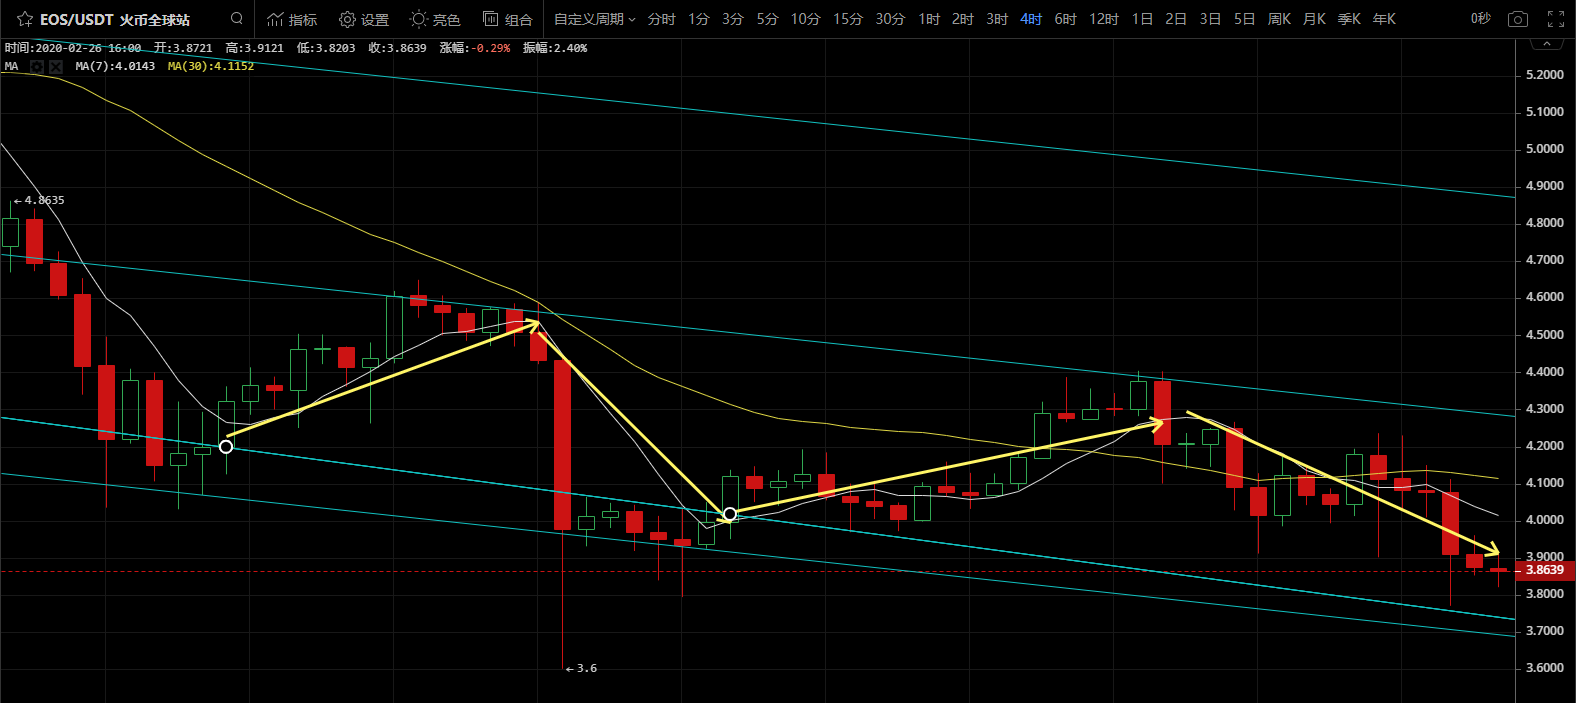Viewport: 1576px width, 703px height.
Task: Click the 3.6000 price axis label
Action: [1545, 668]
